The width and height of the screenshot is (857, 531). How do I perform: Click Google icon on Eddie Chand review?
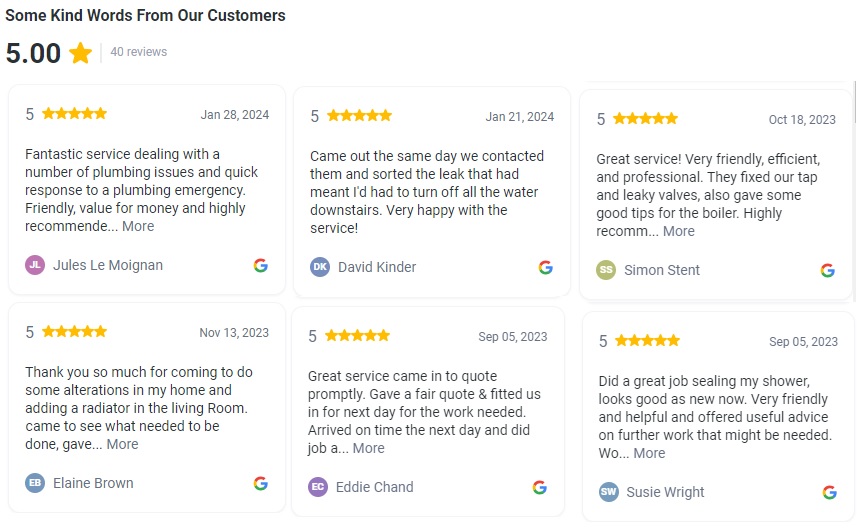coord(539,487)
